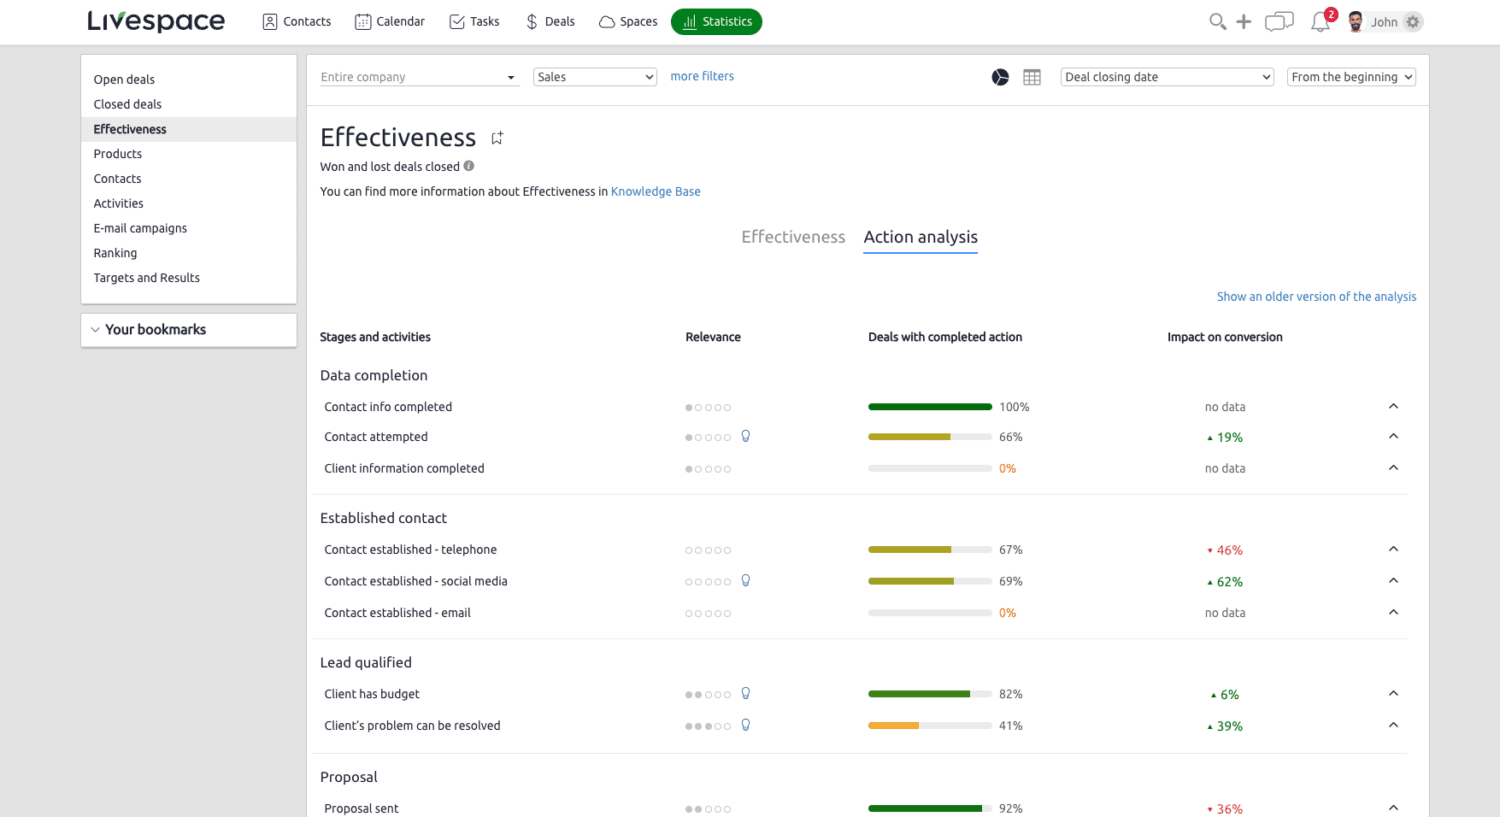Click lightbulb hint beside Contact attempted

pos(745,436)
